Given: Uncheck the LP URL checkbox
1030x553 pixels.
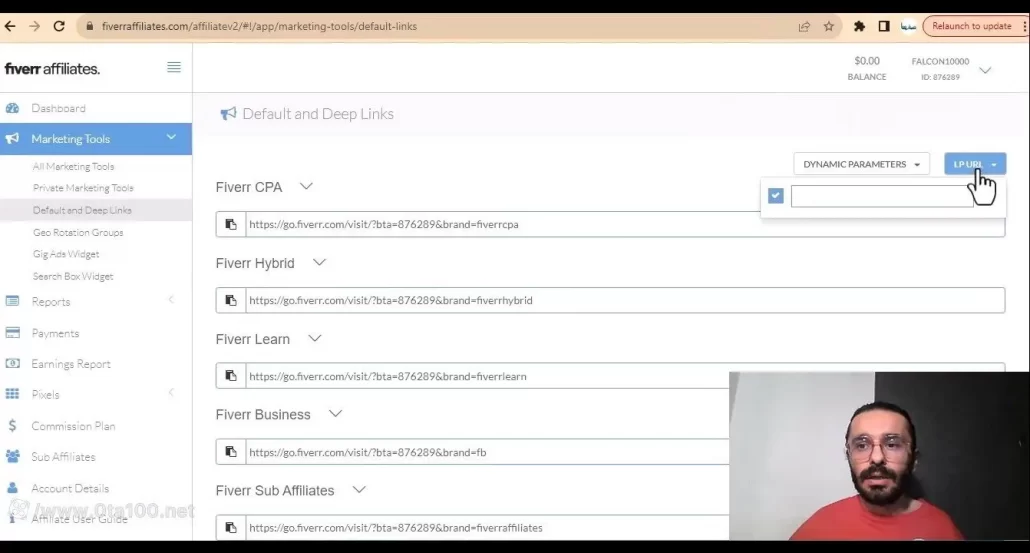Looking at the screenshot, I should tap(775, 196).
